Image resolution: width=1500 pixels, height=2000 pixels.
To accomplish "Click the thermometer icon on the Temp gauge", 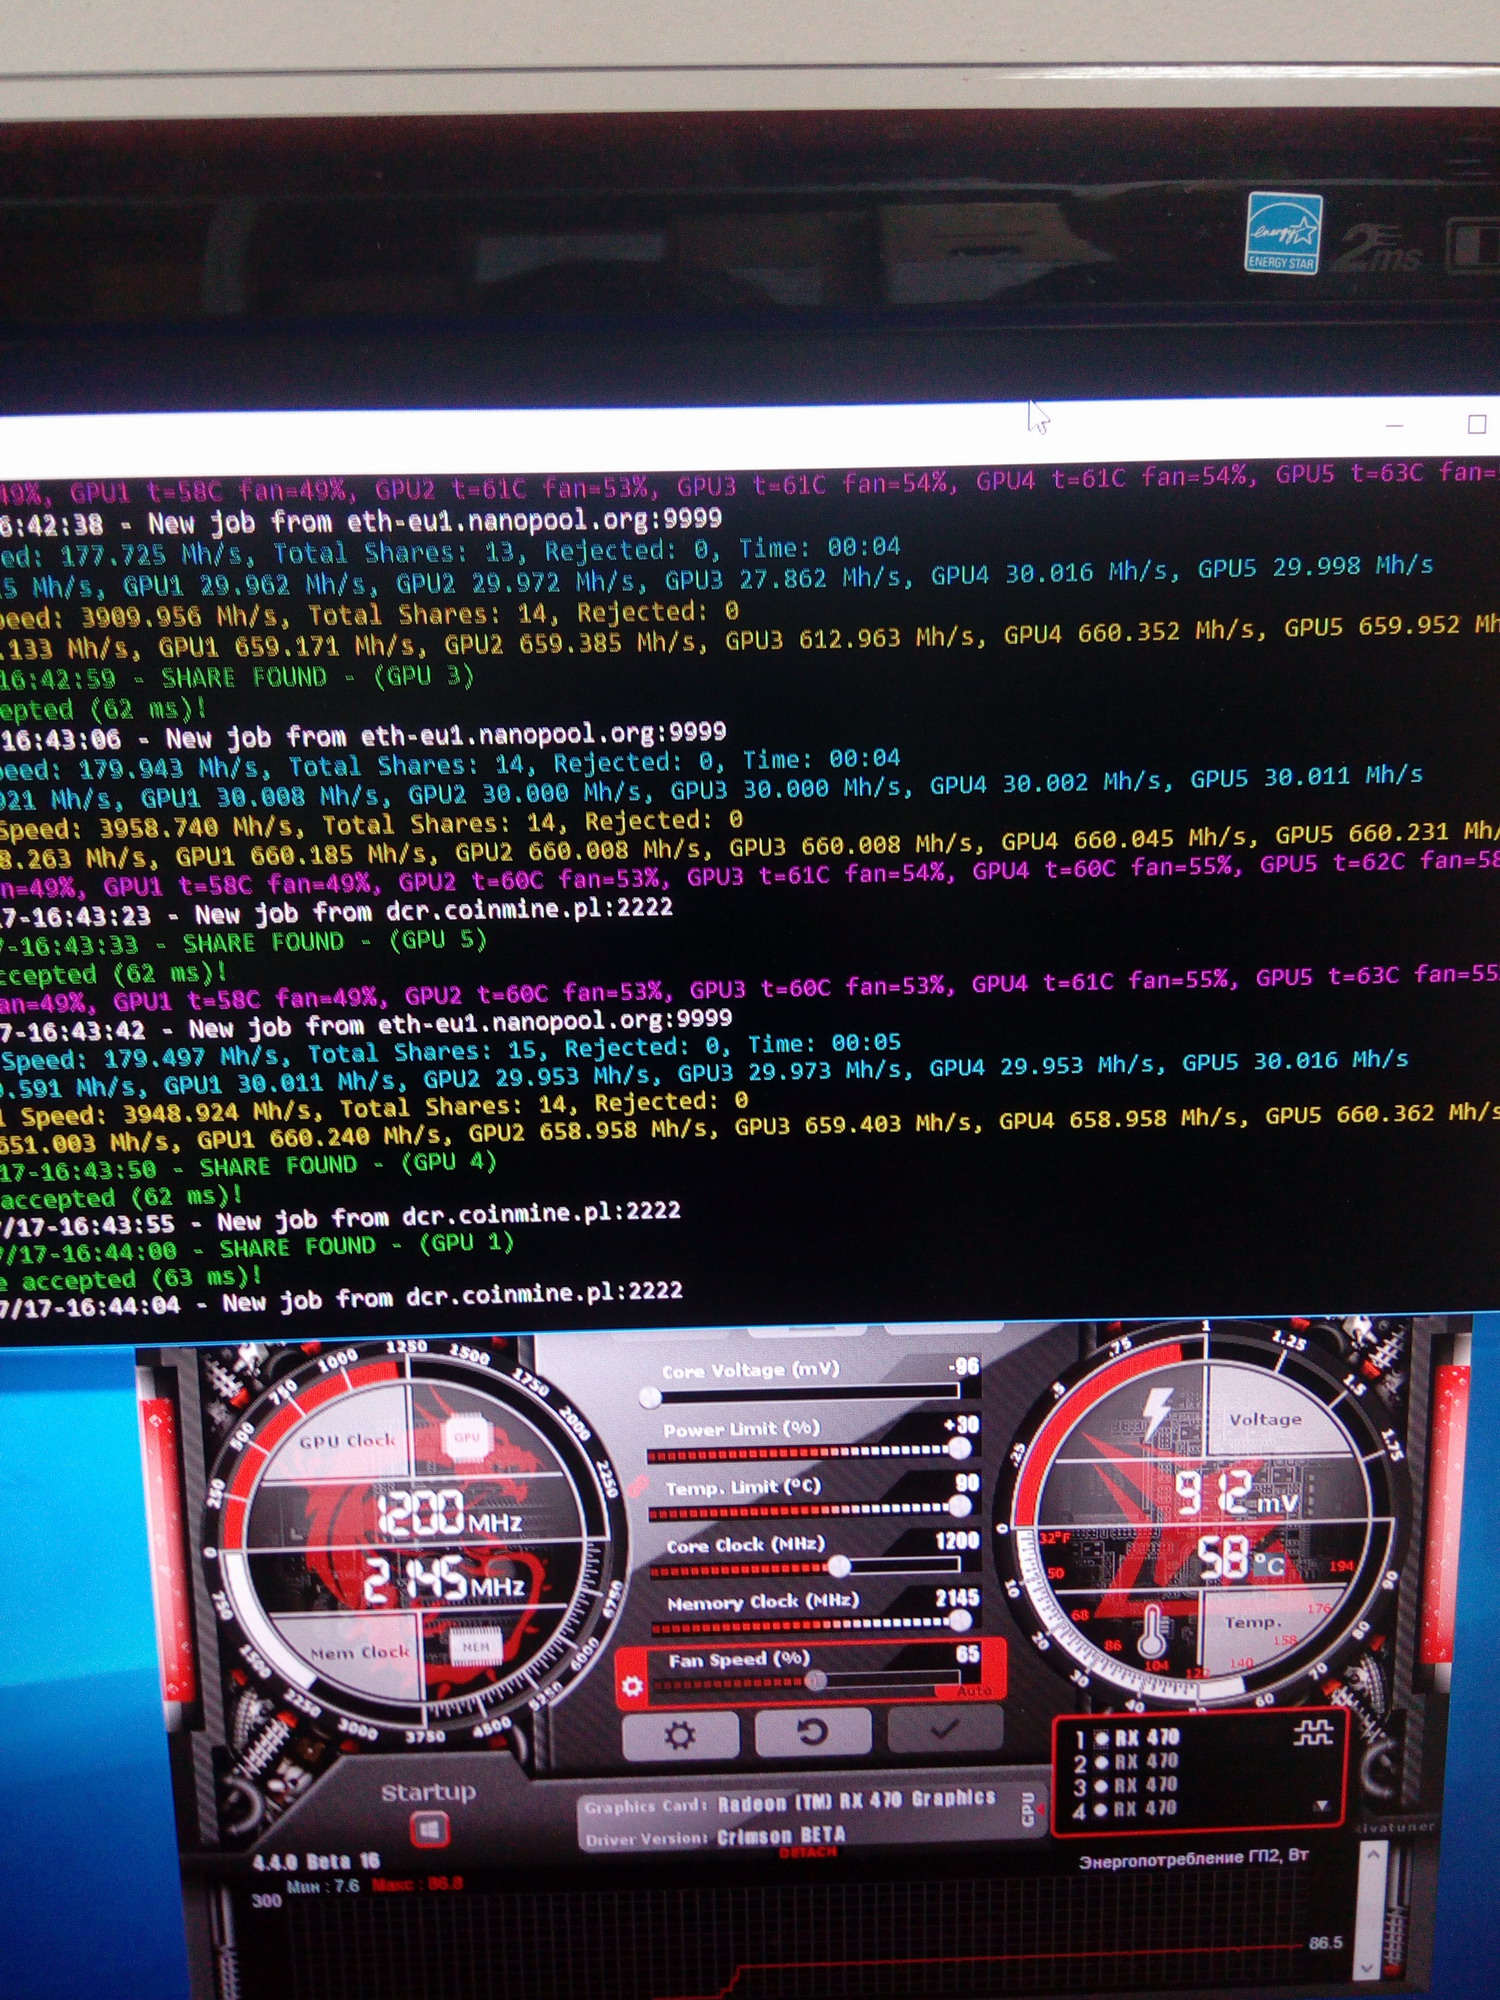I will 1152,1633.
